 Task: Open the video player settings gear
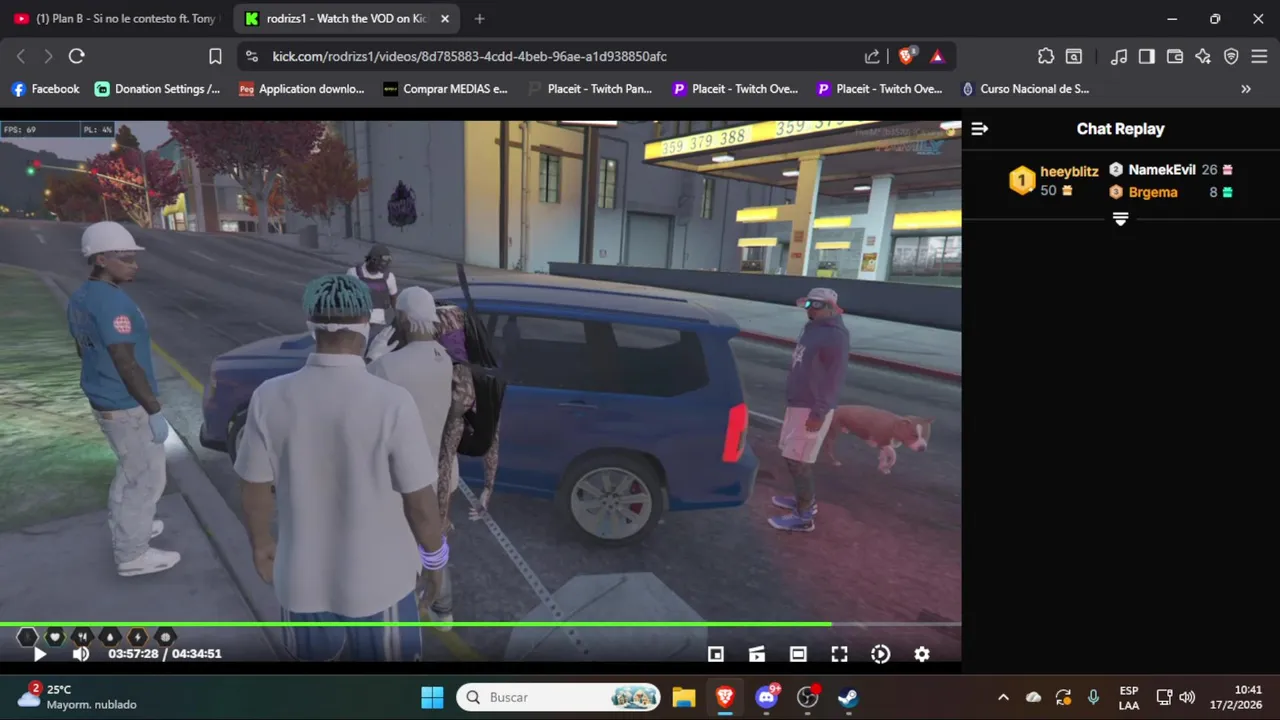[x=922, y=654]
